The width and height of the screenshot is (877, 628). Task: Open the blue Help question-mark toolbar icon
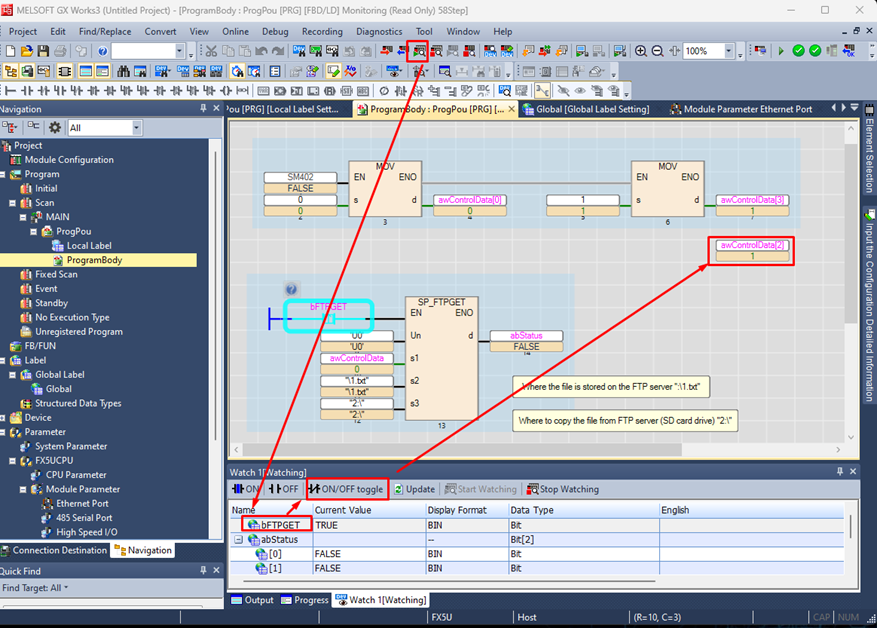pos(102,51)
